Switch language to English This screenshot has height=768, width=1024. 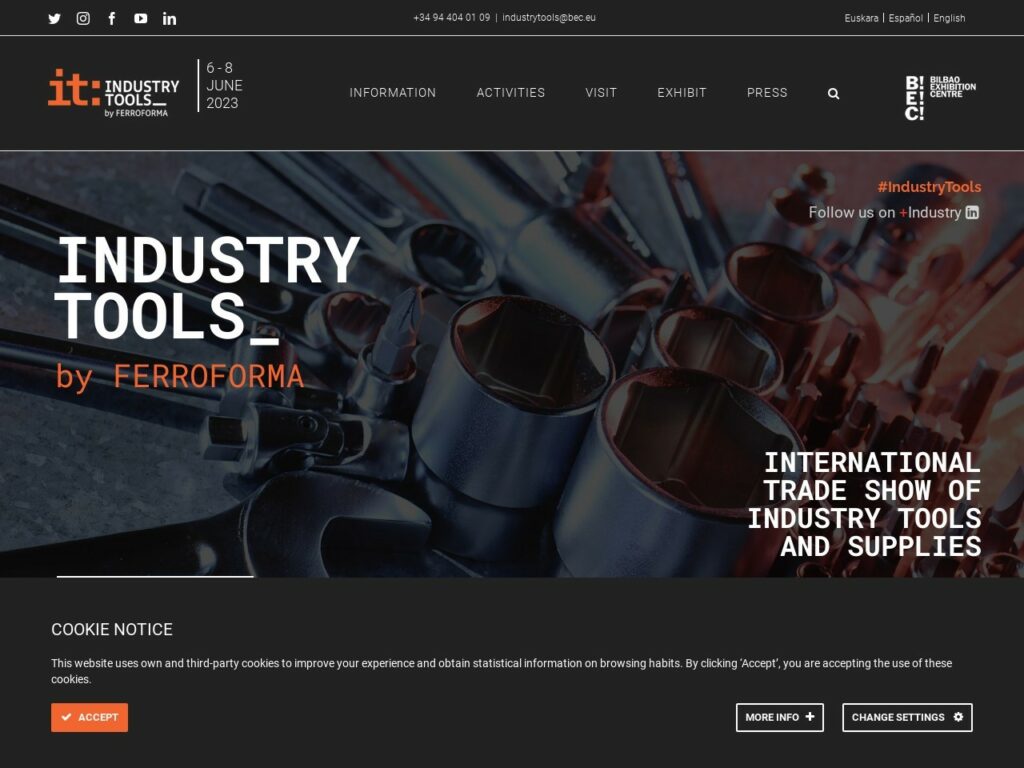949,18
